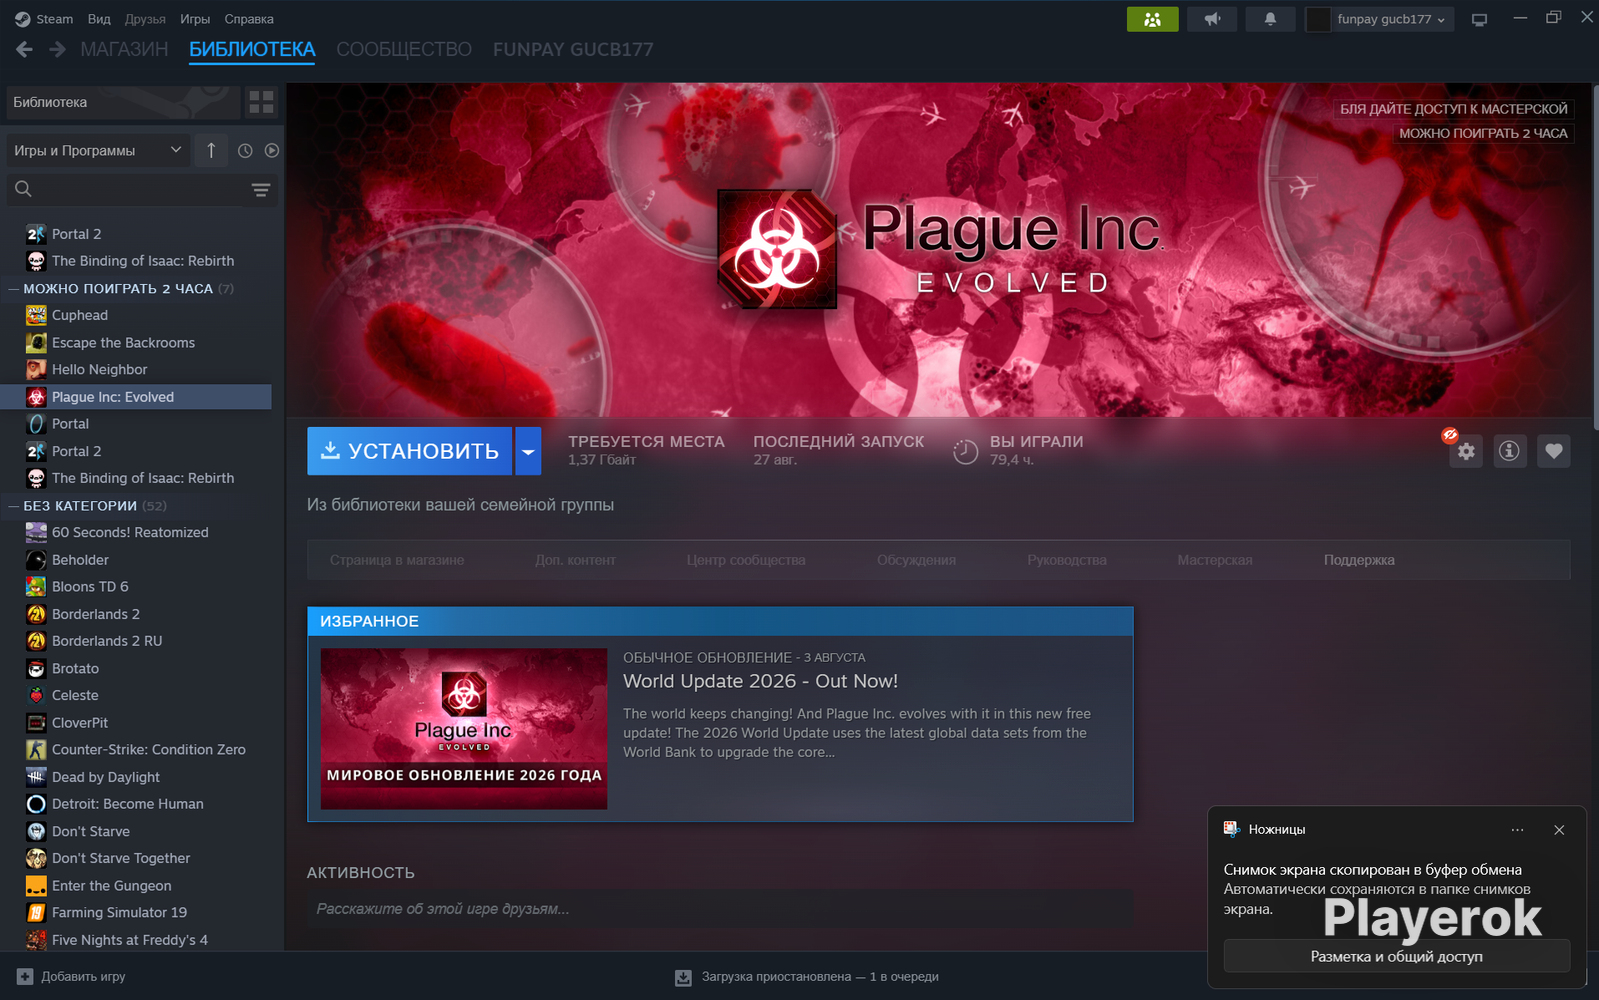This screenshot has height=1000, width=1599.
Task: Open the Игры menu
Action: [x=195, y=19]
